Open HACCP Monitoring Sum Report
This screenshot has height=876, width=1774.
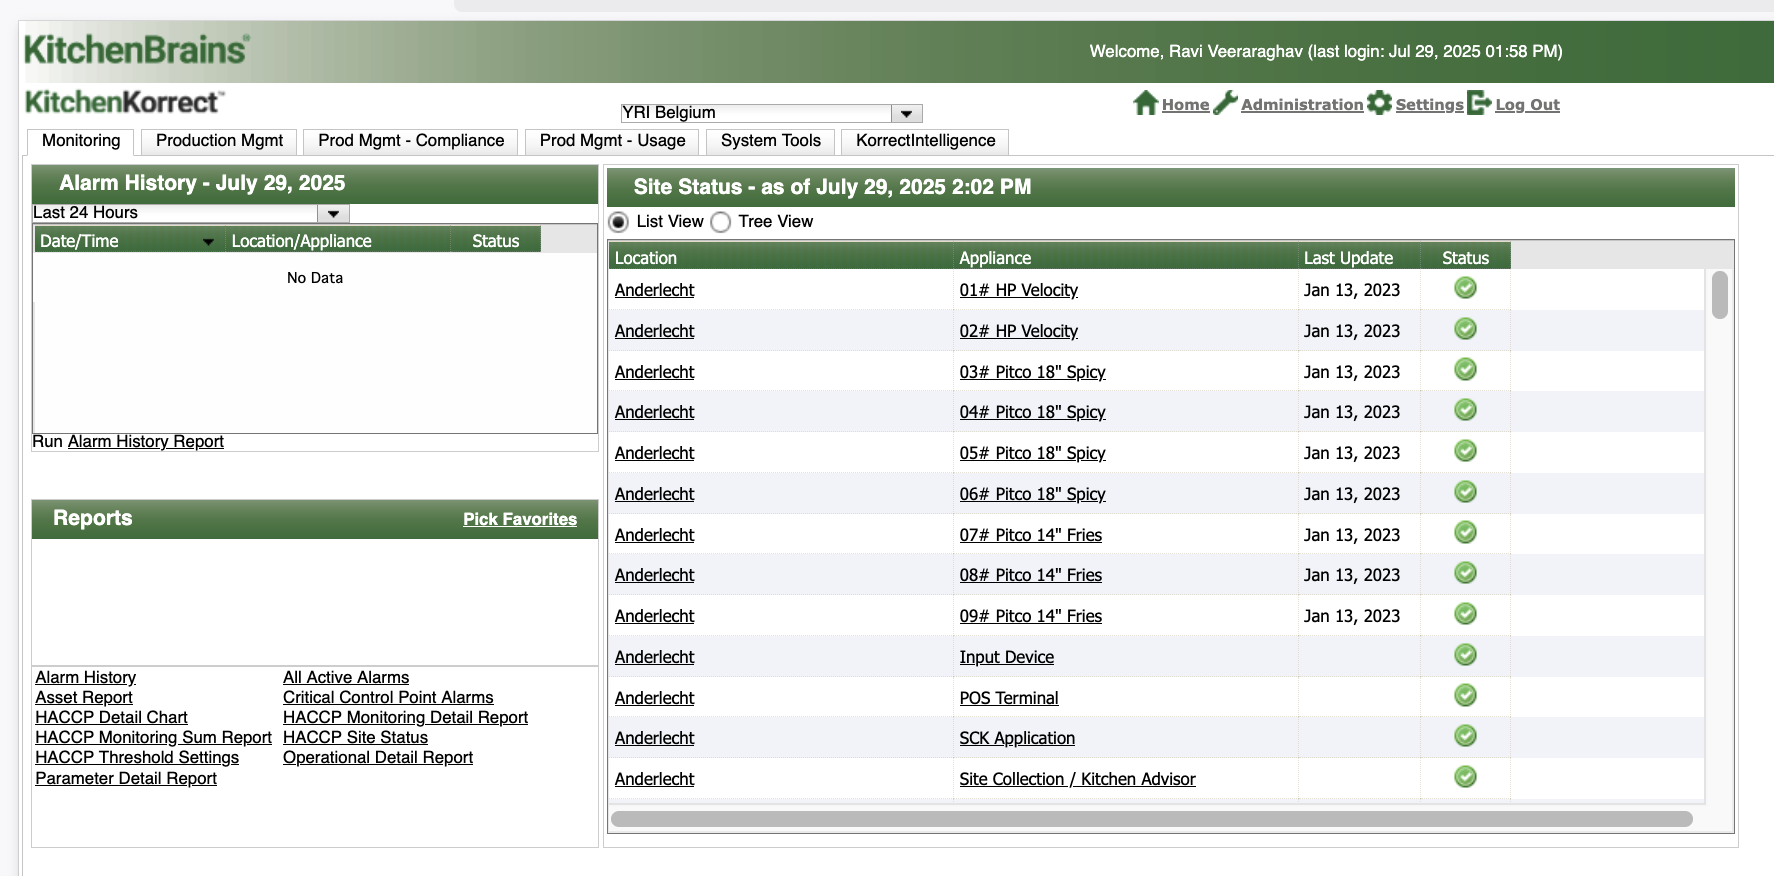[x=153, y=738]
